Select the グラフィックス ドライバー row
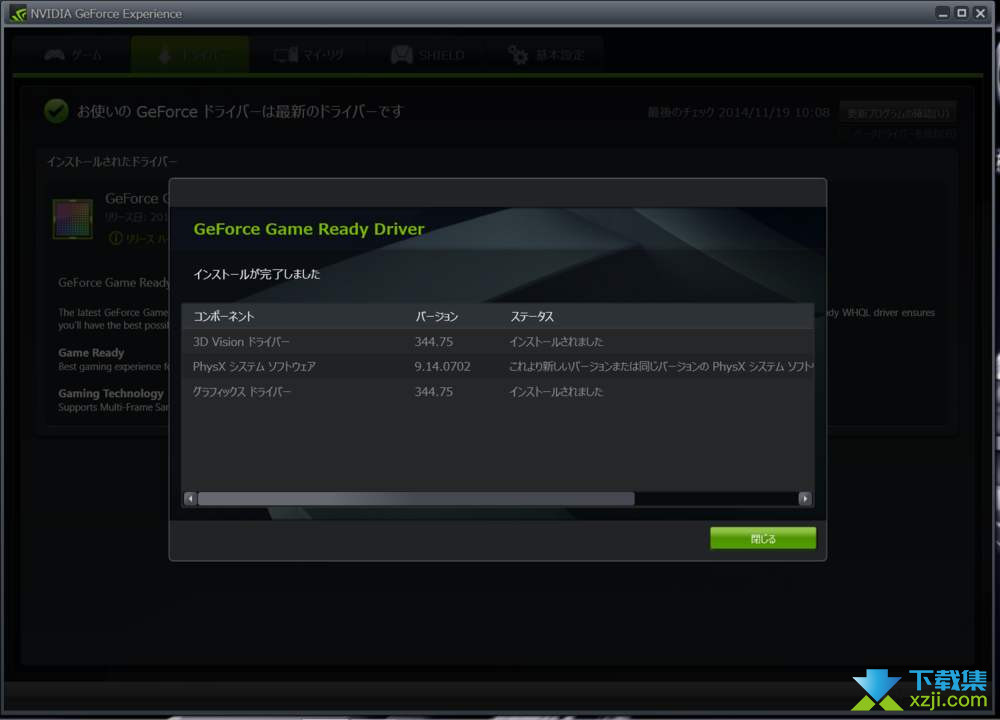This screenshot has height=720, width=1000. (497, 392)
